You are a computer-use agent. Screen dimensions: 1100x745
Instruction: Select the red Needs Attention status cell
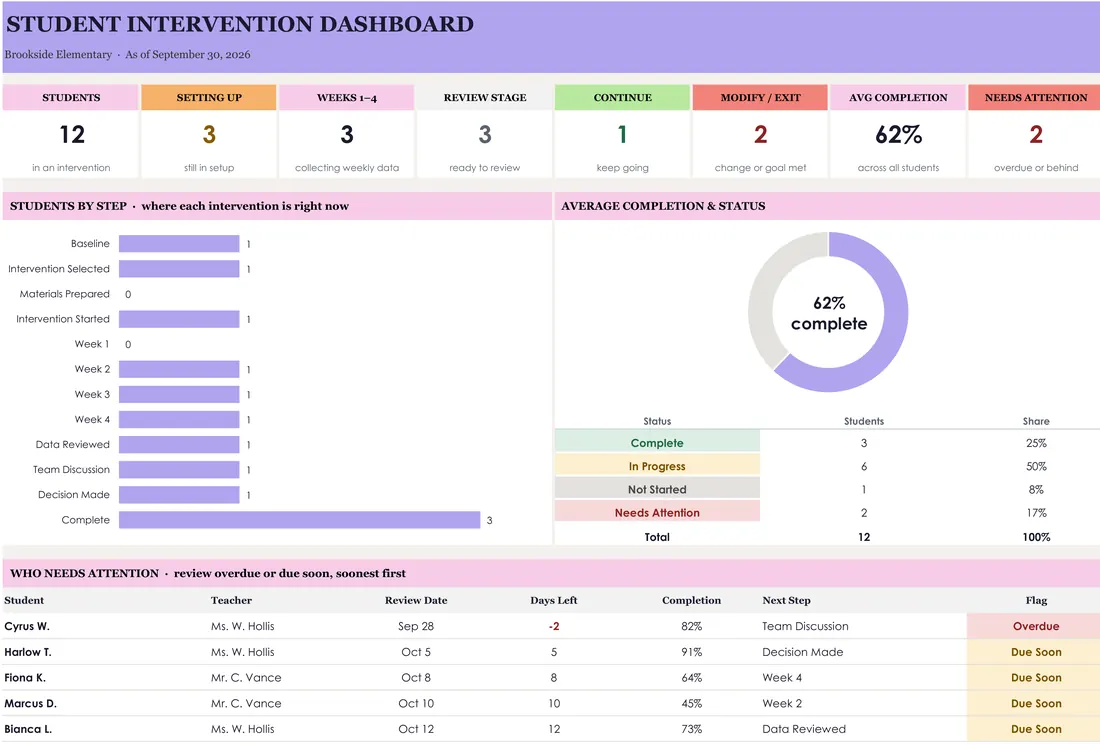(657, 512)
